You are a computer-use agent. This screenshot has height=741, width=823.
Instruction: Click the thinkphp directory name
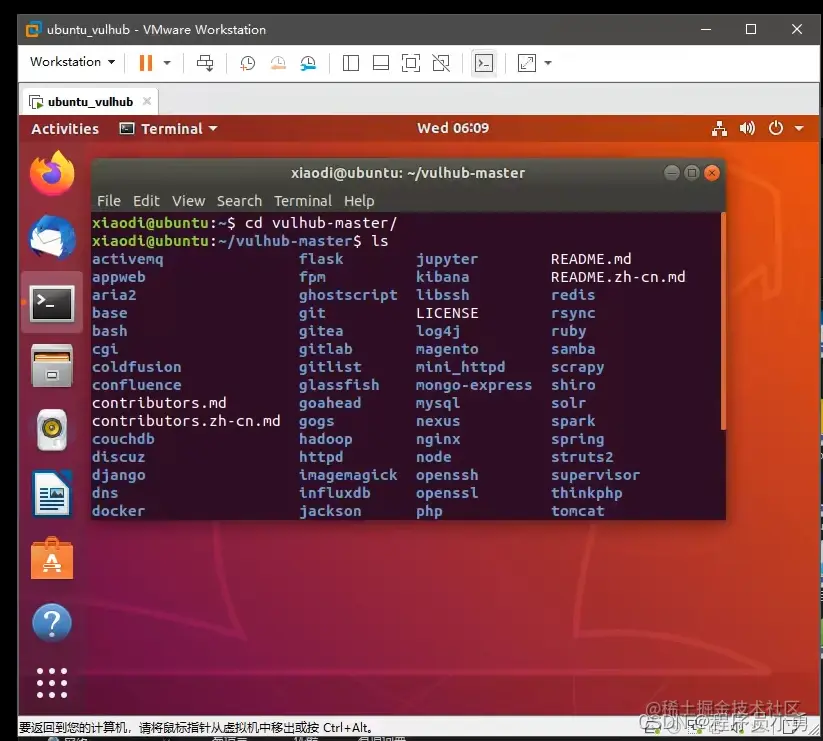coord(586,493)
